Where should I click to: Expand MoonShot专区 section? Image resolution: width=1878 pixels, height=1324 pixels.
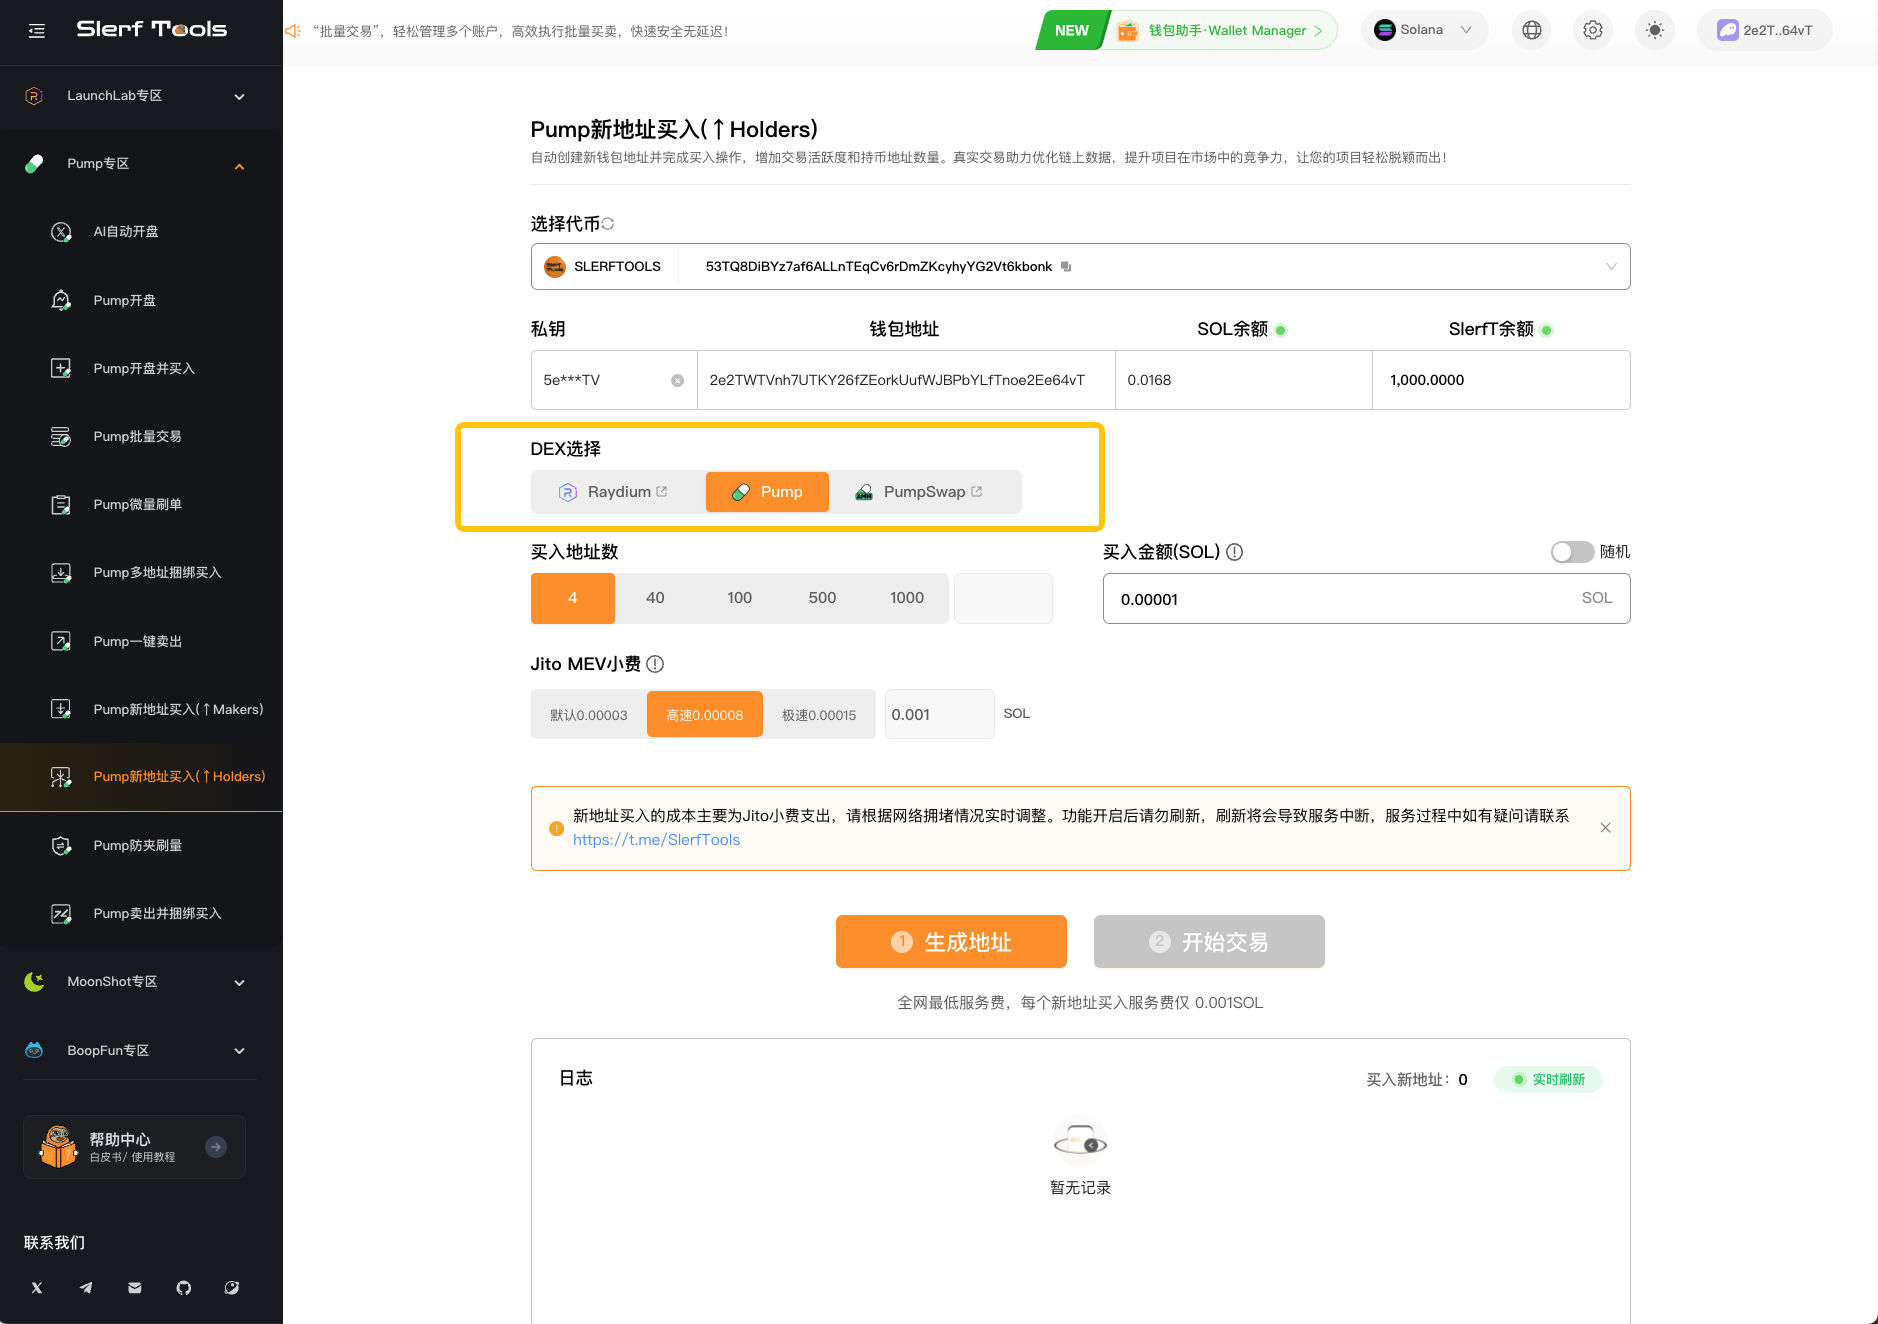tap(141, 982)
